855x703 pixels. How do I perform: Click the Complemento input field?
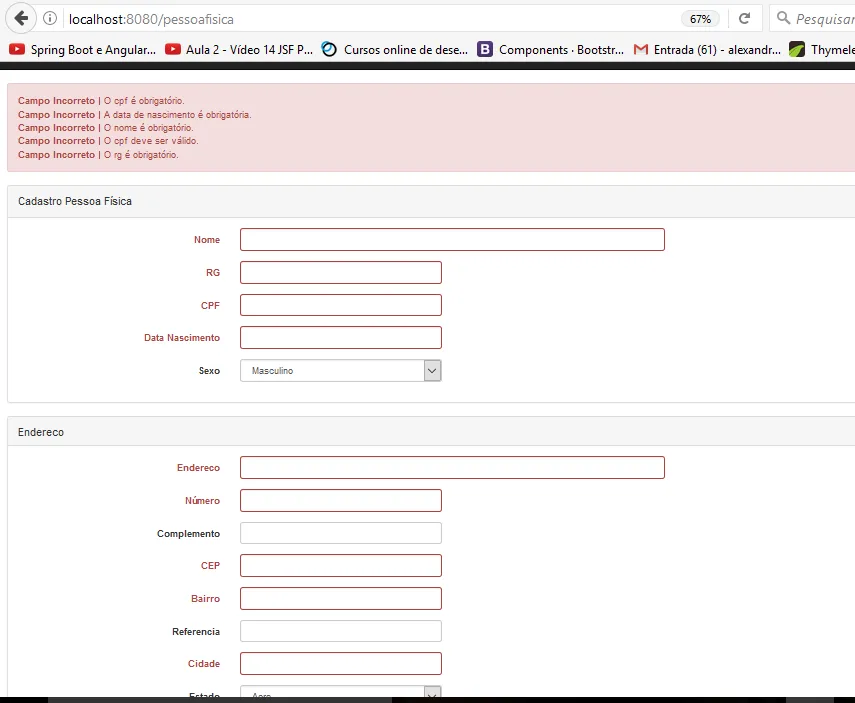(x=341, y=533)
